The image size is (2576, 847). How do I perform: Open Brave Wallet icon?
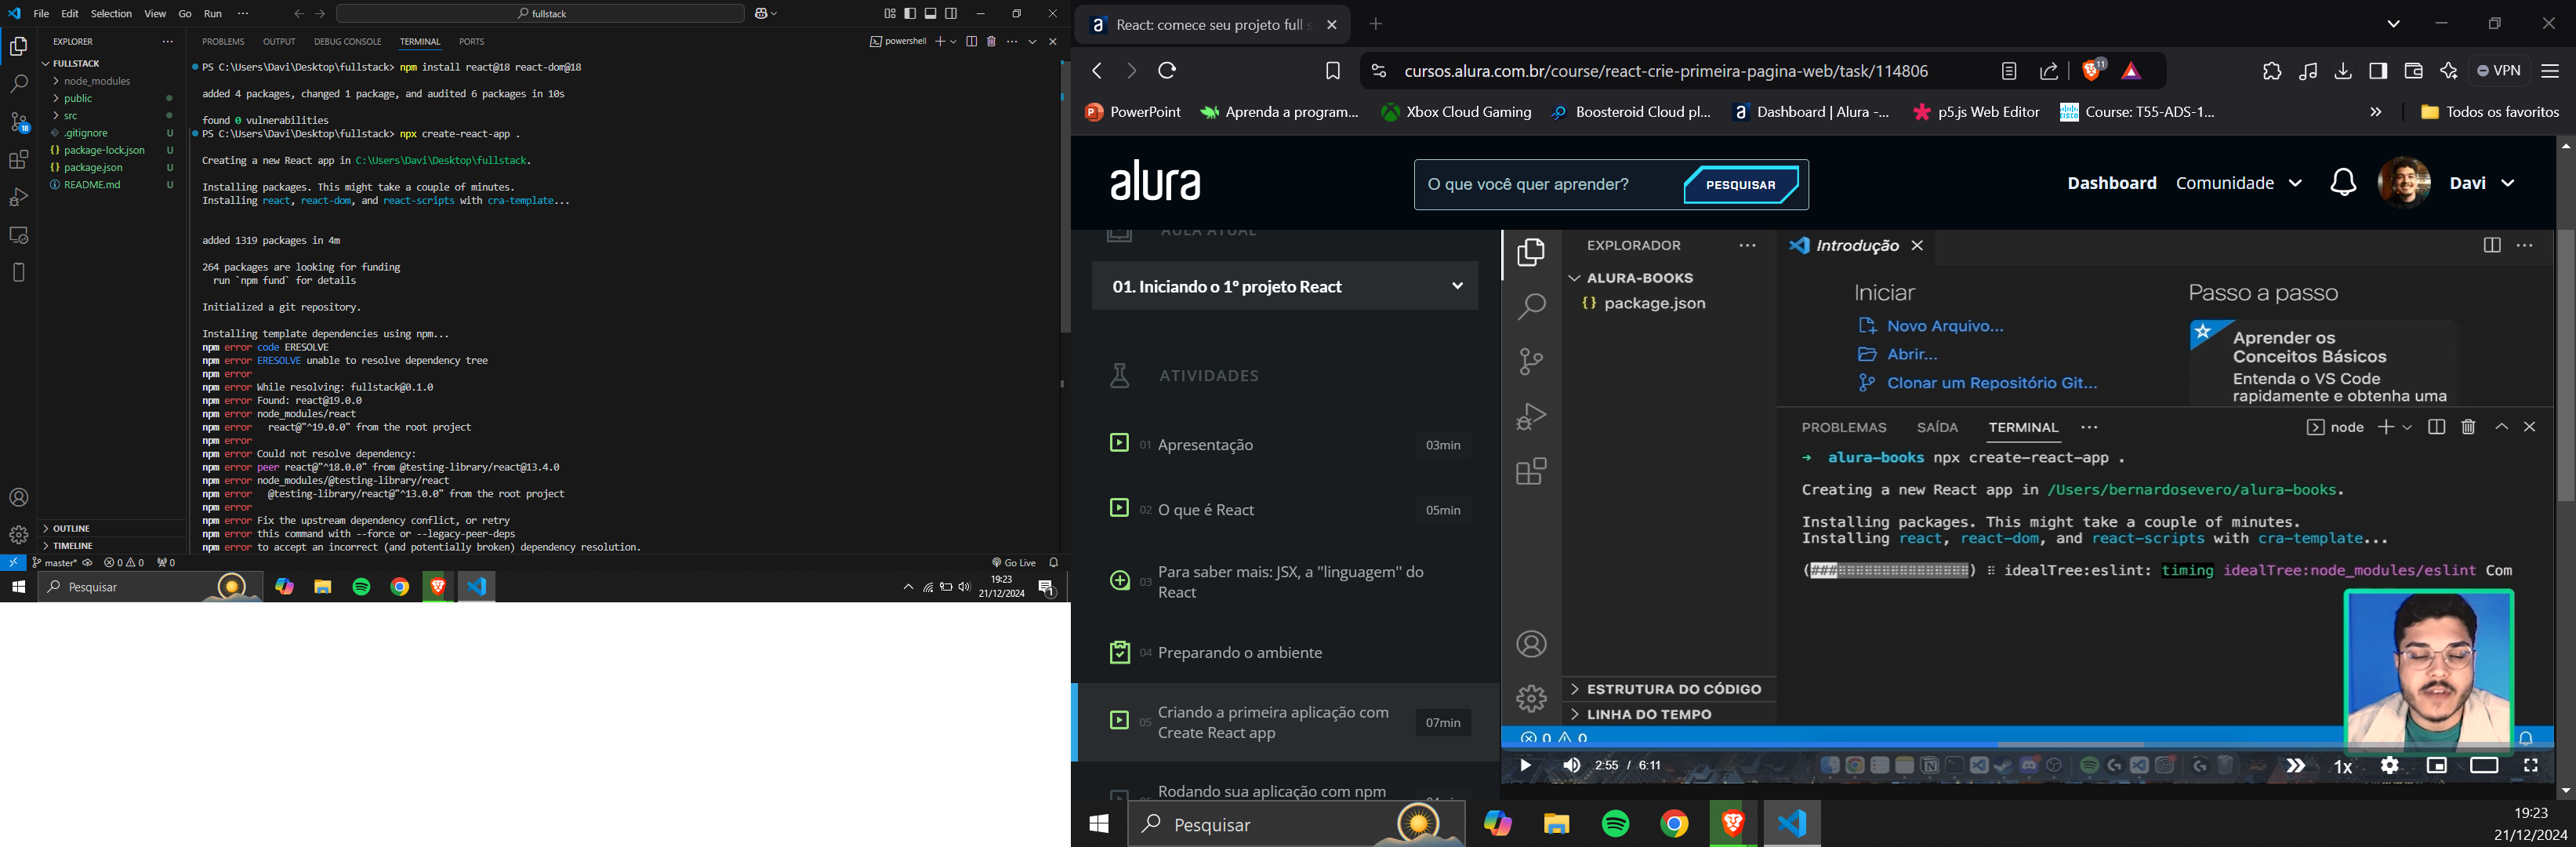coord(2413,71)
